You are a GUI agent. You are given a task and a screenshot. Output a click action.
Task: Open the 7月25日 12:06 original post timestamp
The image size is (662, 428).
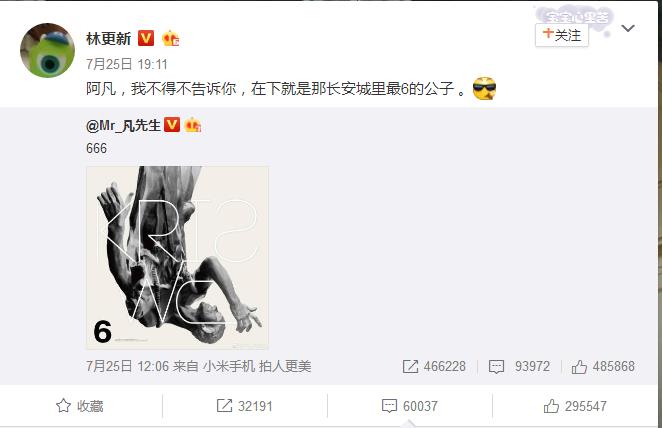pos(128,366)
